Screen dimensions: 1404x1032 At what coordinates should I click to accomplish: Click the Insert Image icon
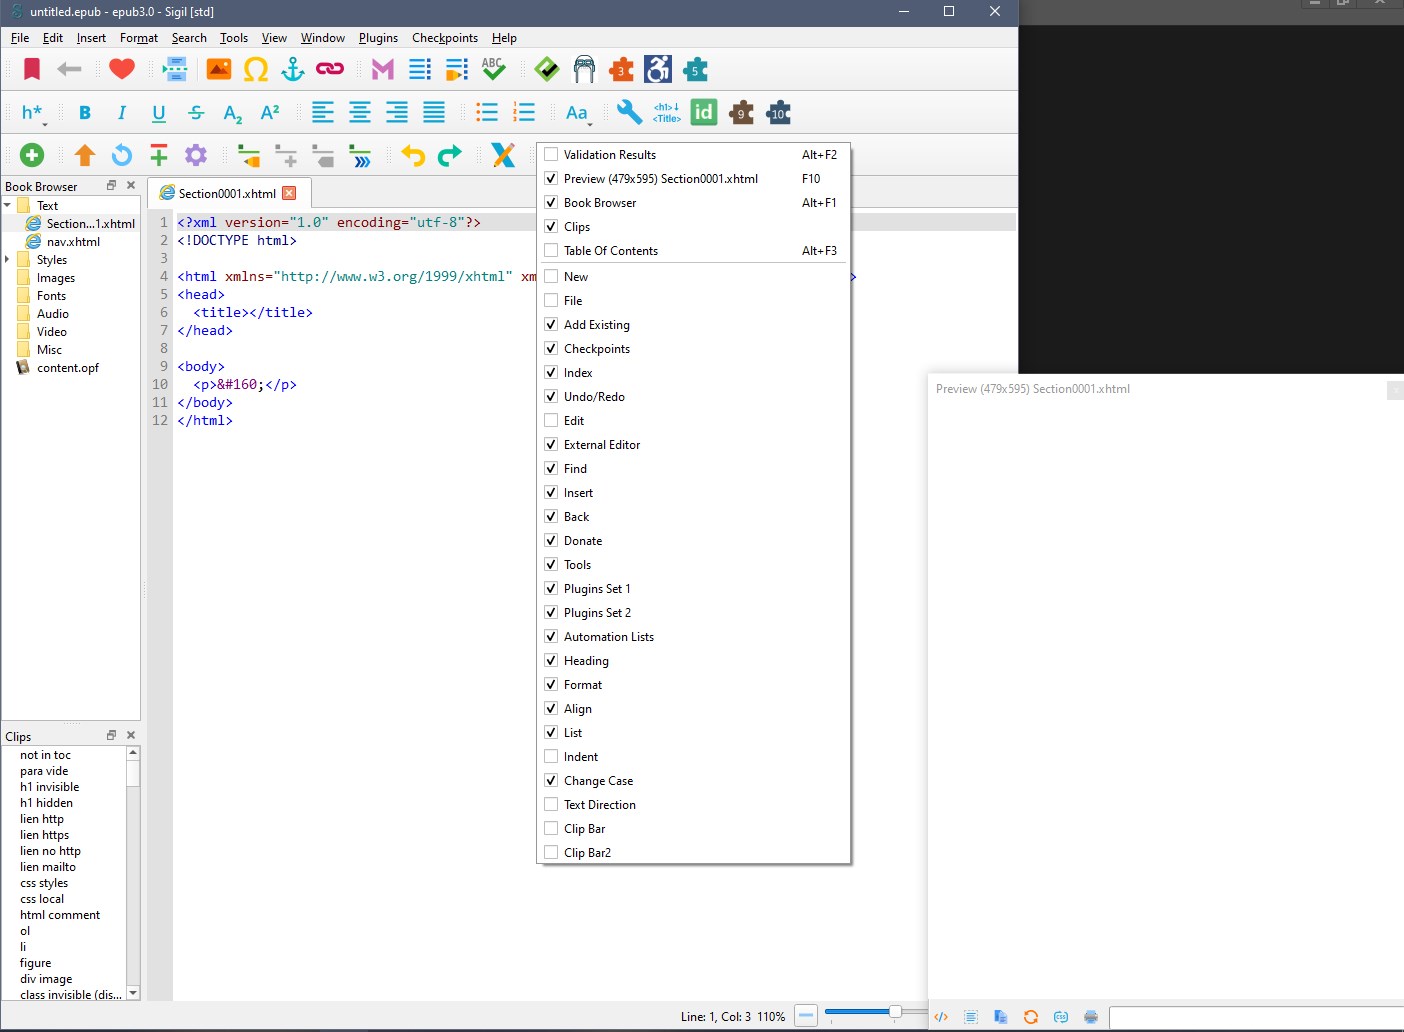(x=219, y=69)
